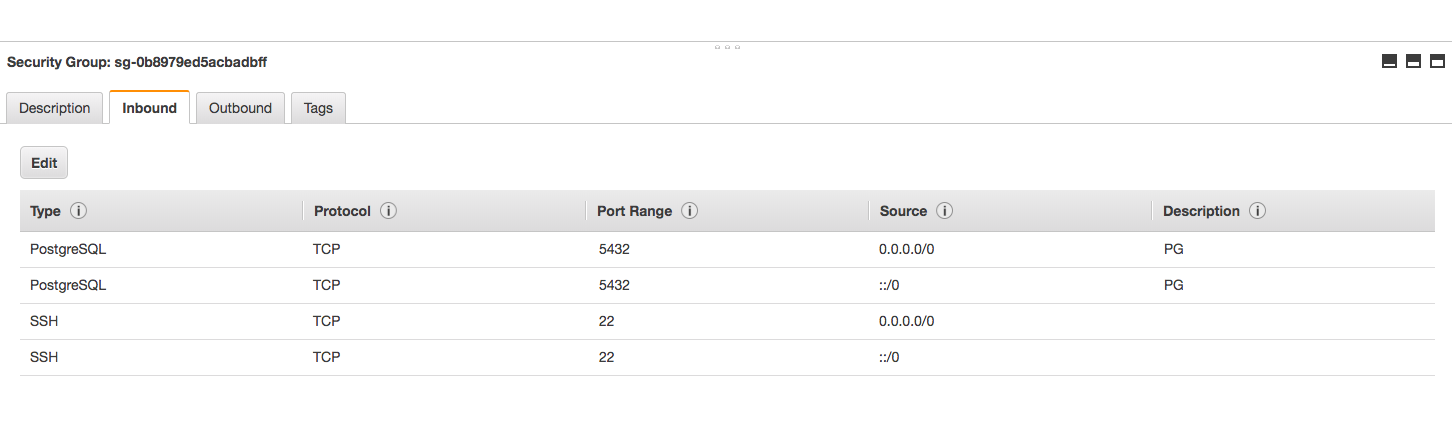Switch to the Description tab

click(x=55, y=108)
